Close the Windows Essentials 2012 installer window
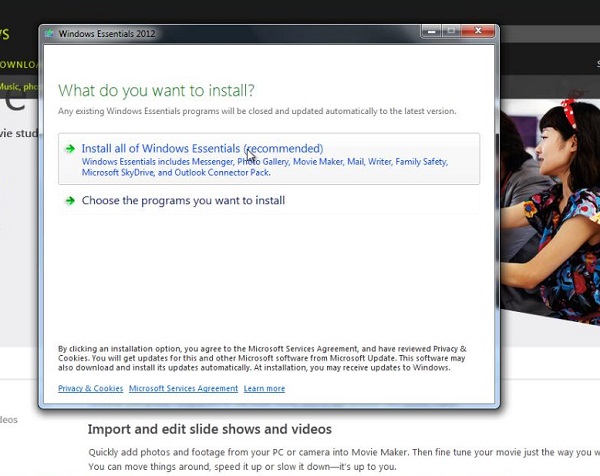The width and height of the screenshot is (600, 476). 478,31
